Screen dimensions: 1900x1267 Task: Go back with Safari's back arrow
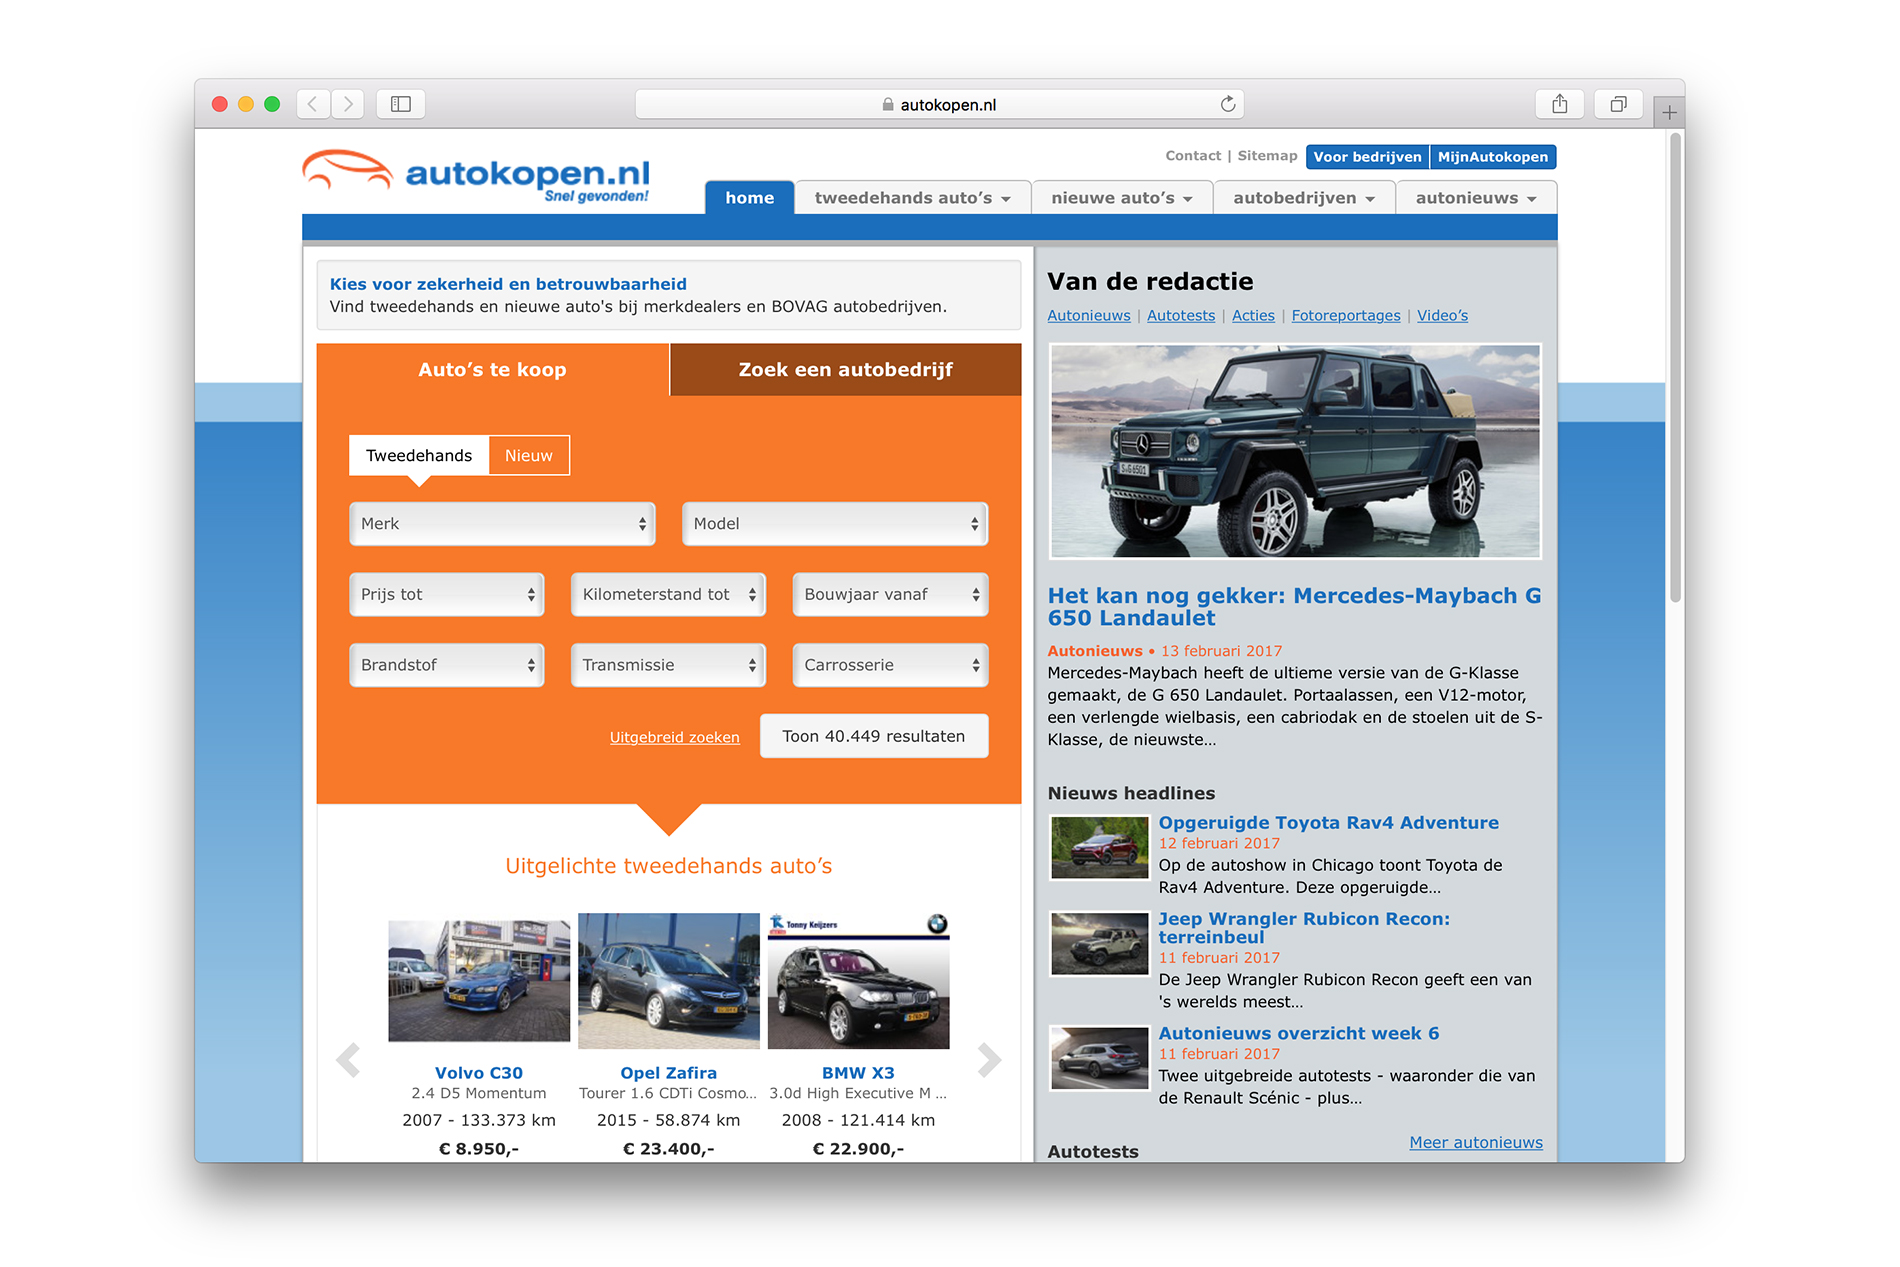[313, 104]
